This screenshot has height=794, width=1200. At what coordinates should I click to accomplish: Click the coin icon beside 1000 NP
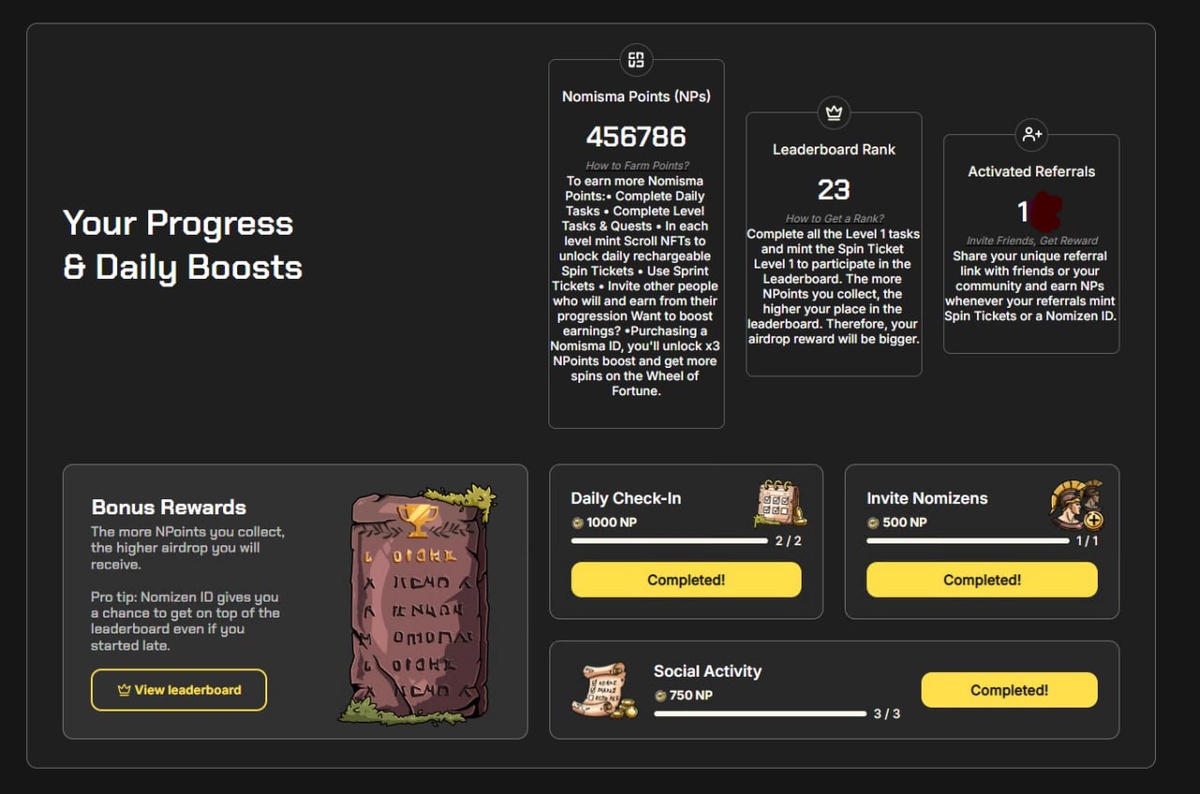577,523
